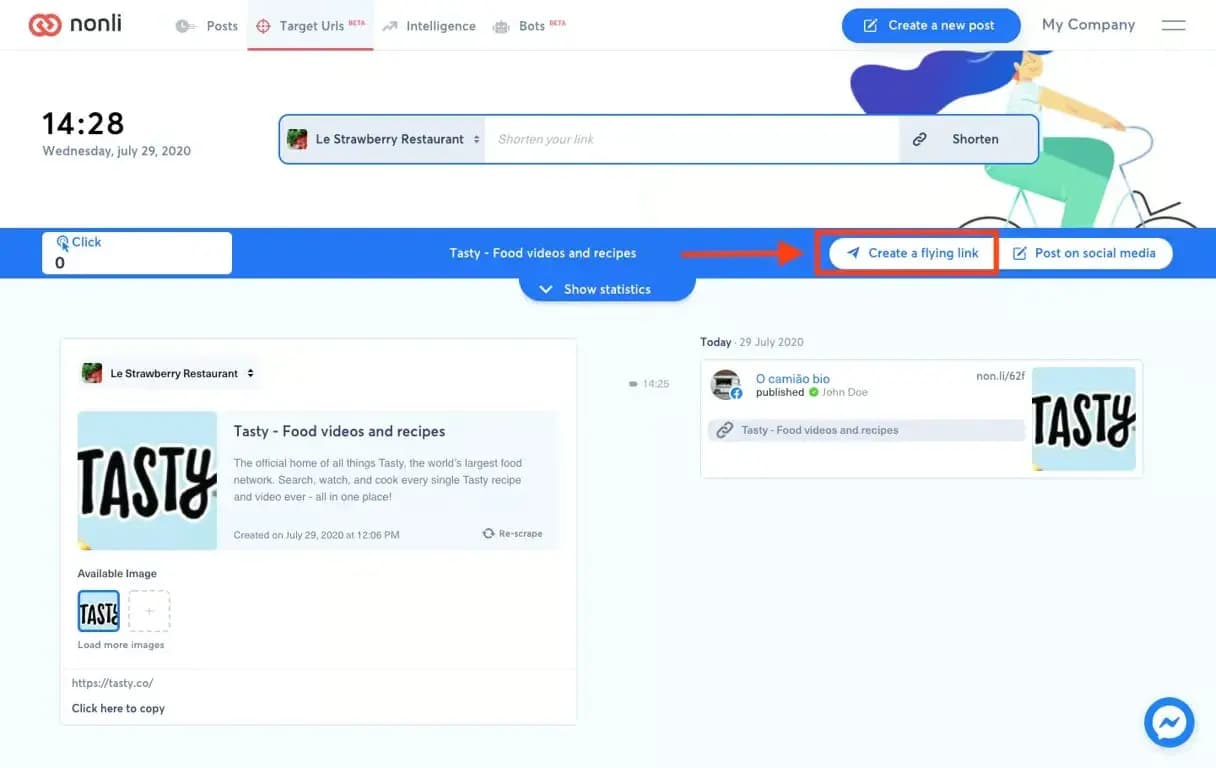This screenshot has width=1216, height=768.
Task: Click the John Doe author name
Action: (x=845, y=392)
